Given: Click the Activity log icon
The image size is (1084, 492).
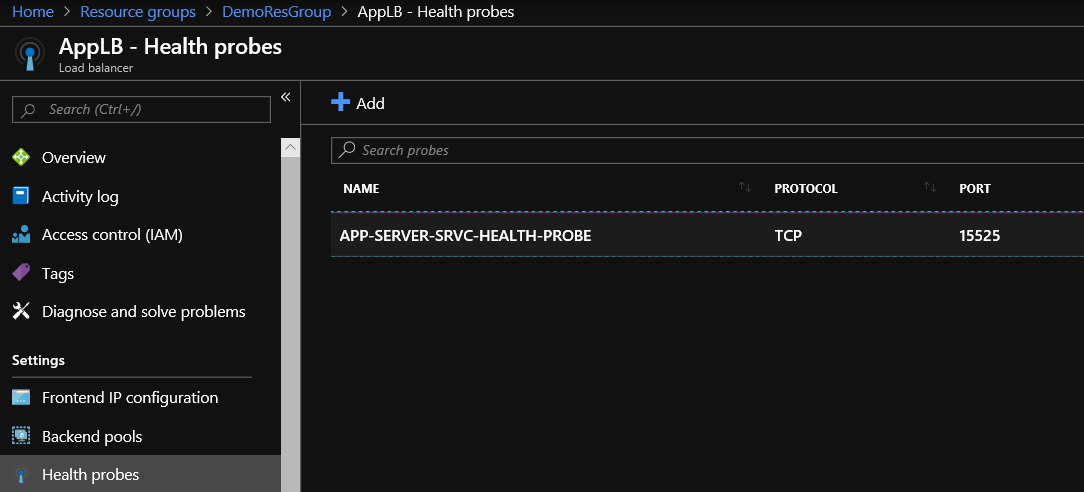Looking at the screenshot, I should [x=21, y=196].
